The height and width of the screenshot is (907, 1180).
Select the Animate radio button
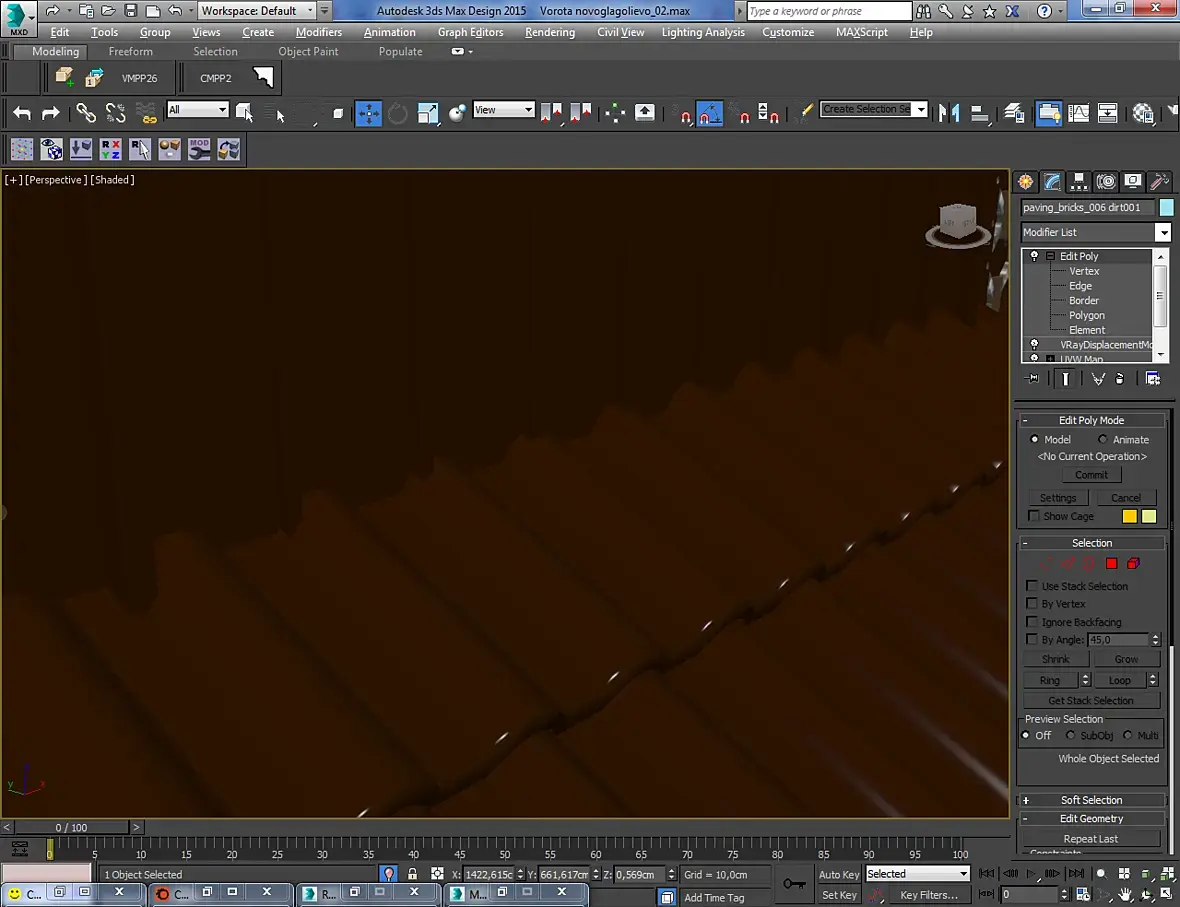point(1103,440)
